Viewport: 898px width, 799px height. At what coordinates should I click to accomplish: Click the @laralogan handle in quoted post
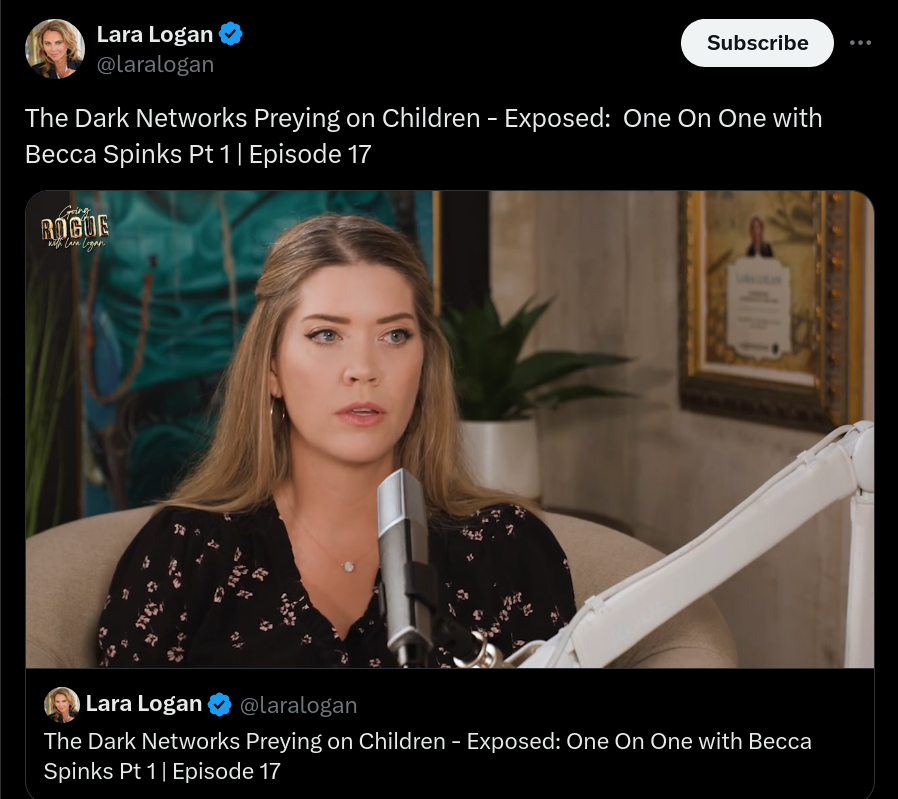298,705
